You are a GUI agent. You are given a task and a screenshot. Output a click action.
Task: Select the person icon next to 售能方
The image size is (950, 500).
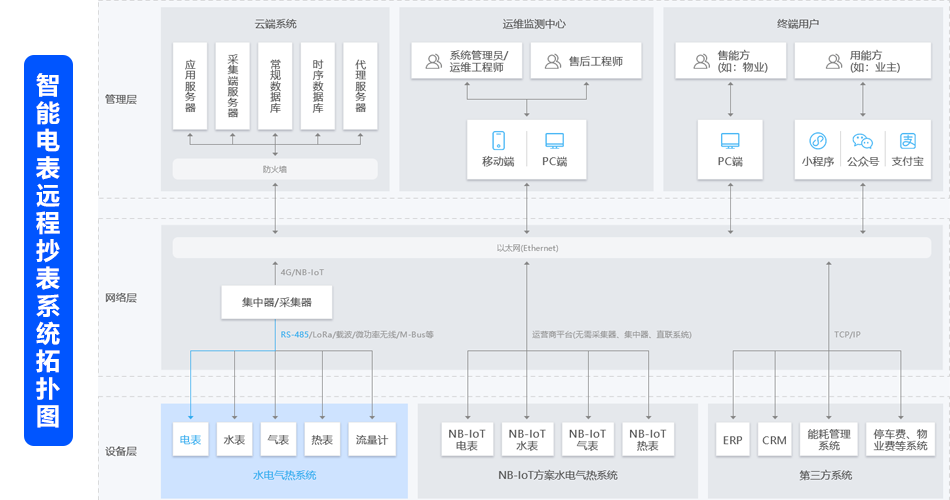tap(698, 62)
